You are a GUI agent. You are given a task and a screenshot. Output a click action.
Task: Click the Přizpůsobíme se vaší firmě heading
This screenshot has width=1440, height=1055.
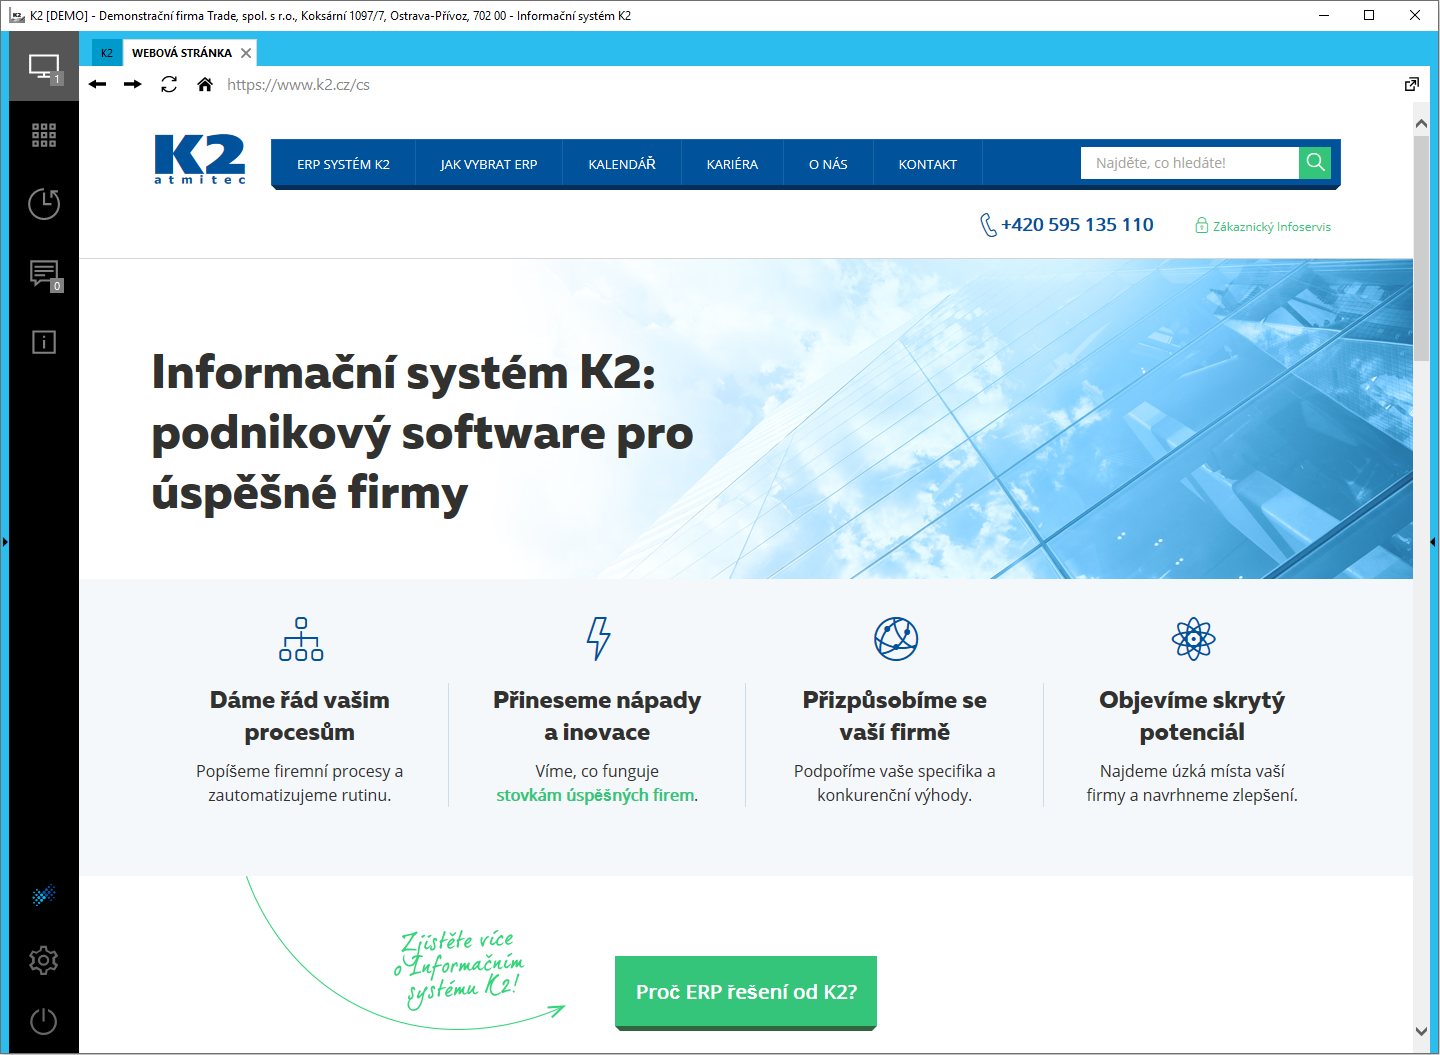point(895,716)
